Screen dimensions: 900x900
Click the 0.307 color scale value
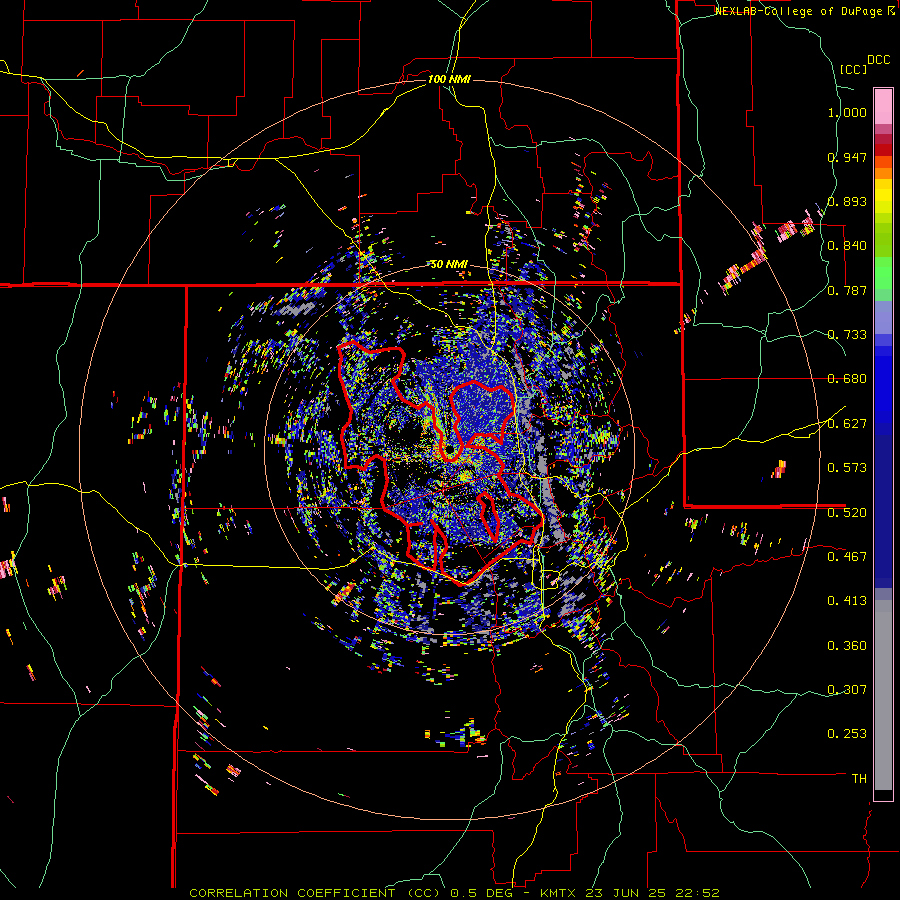(847, 690)
